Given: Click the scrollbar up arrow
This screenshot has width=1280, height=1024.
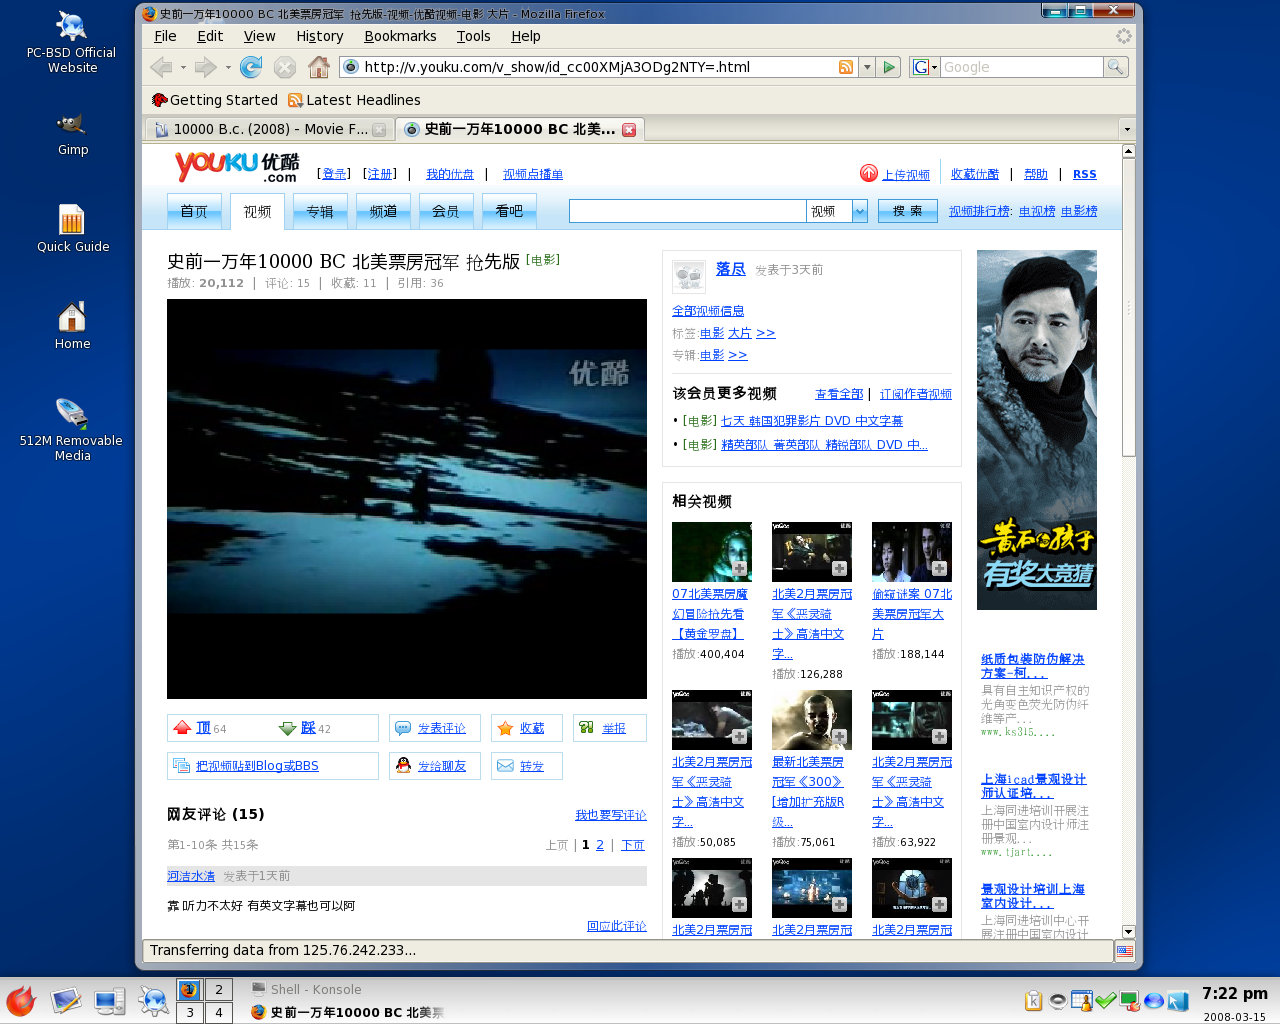Looking at the screenshot, I should (1128, 152).
